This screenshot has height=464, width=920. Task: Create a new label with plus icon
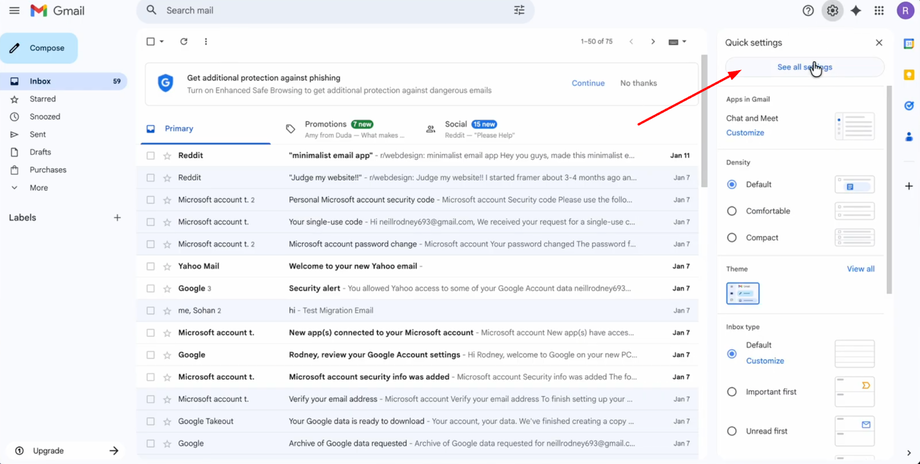pyautogui.click(x=117, y=218)
